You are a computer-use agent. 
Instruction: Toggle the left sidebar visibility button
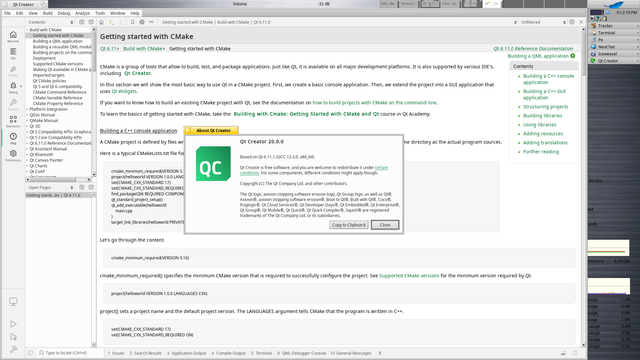coord(31,353)
